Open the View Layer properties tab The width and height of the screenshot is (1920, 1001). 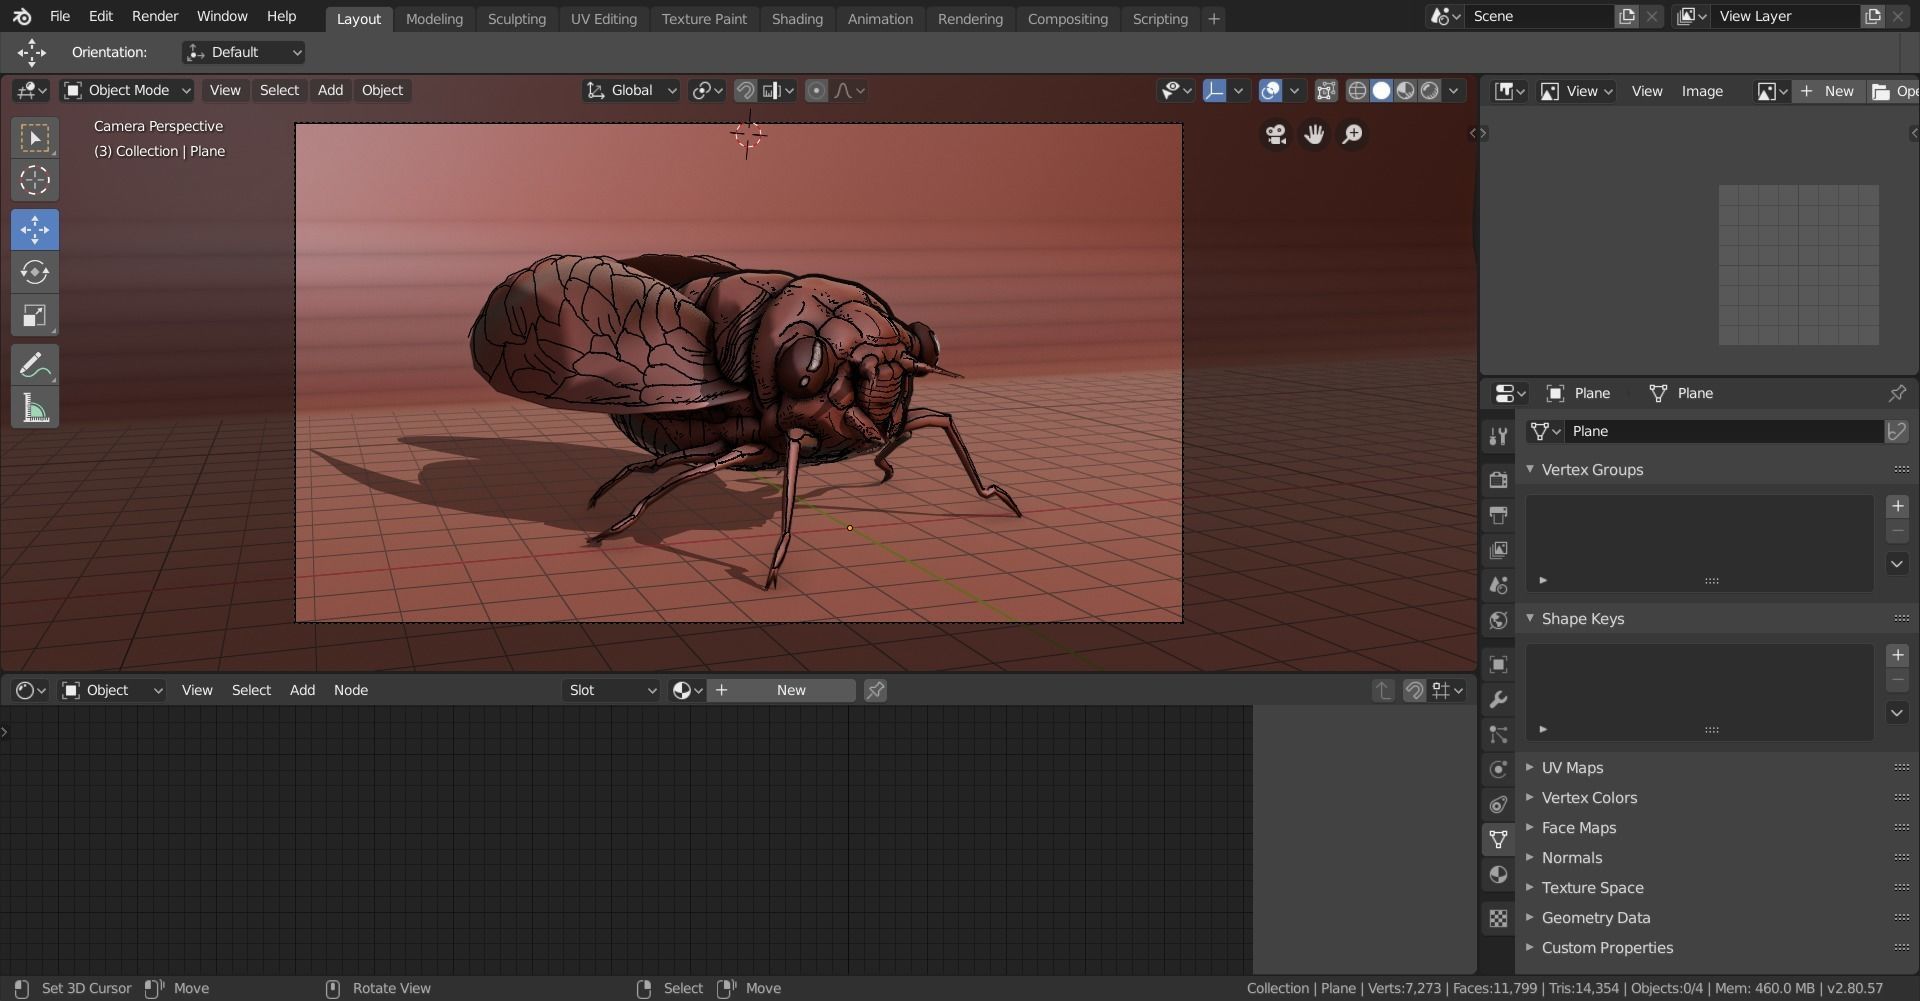(1498, 550)
